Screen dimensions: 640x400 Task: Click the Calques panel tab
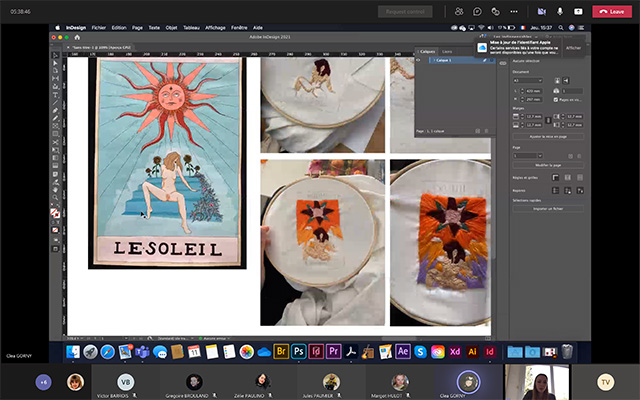(x=427, y=51)
